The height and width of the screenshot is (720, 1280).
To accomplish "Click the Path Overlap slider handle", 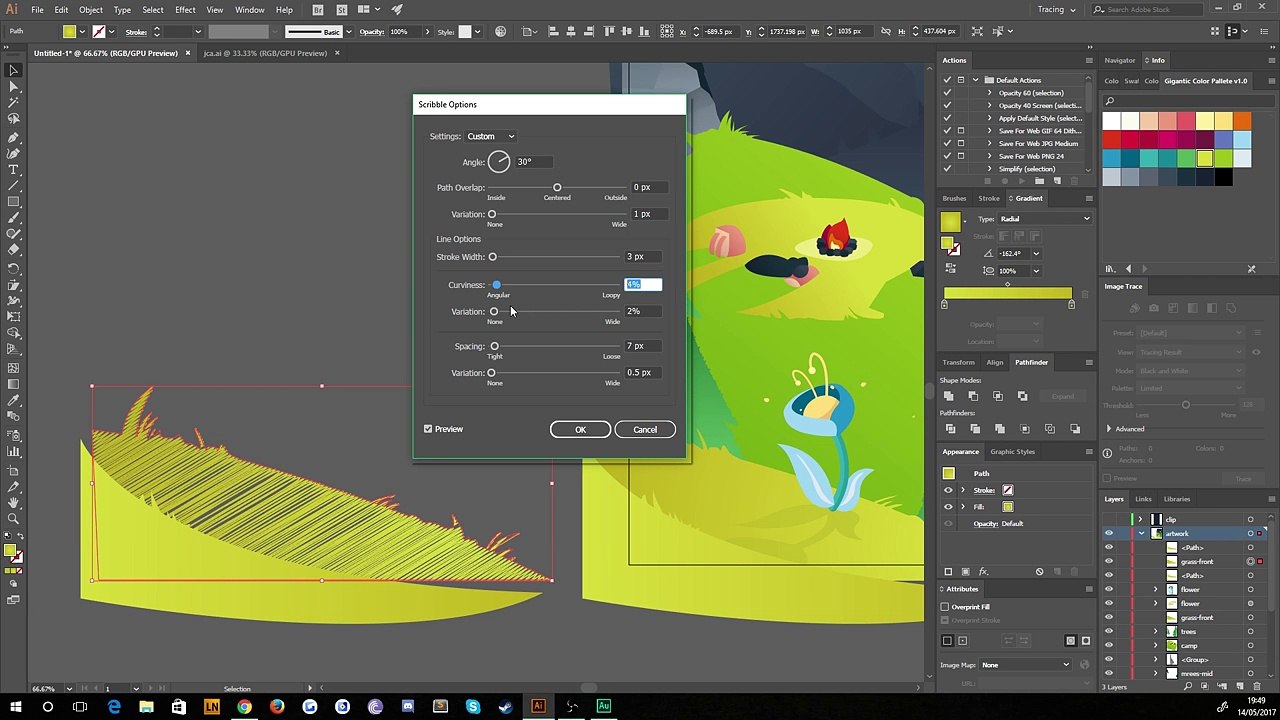I will tap(557, 188).
